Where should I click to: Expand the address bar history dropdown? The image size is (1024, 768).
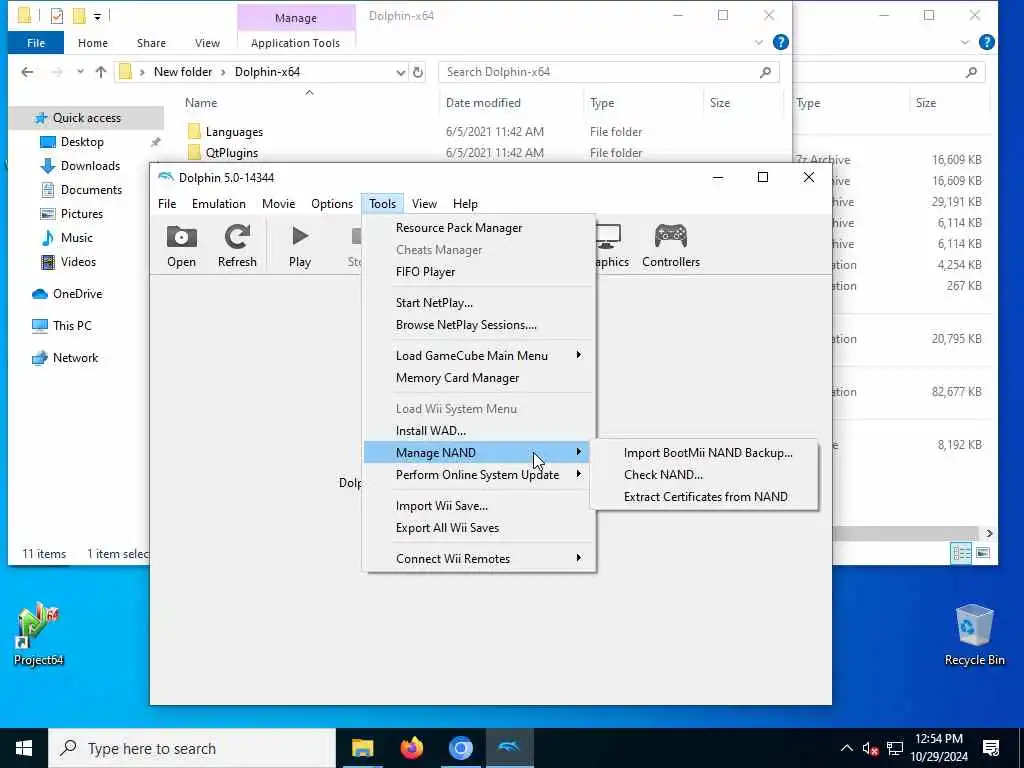tap(400, 72)
